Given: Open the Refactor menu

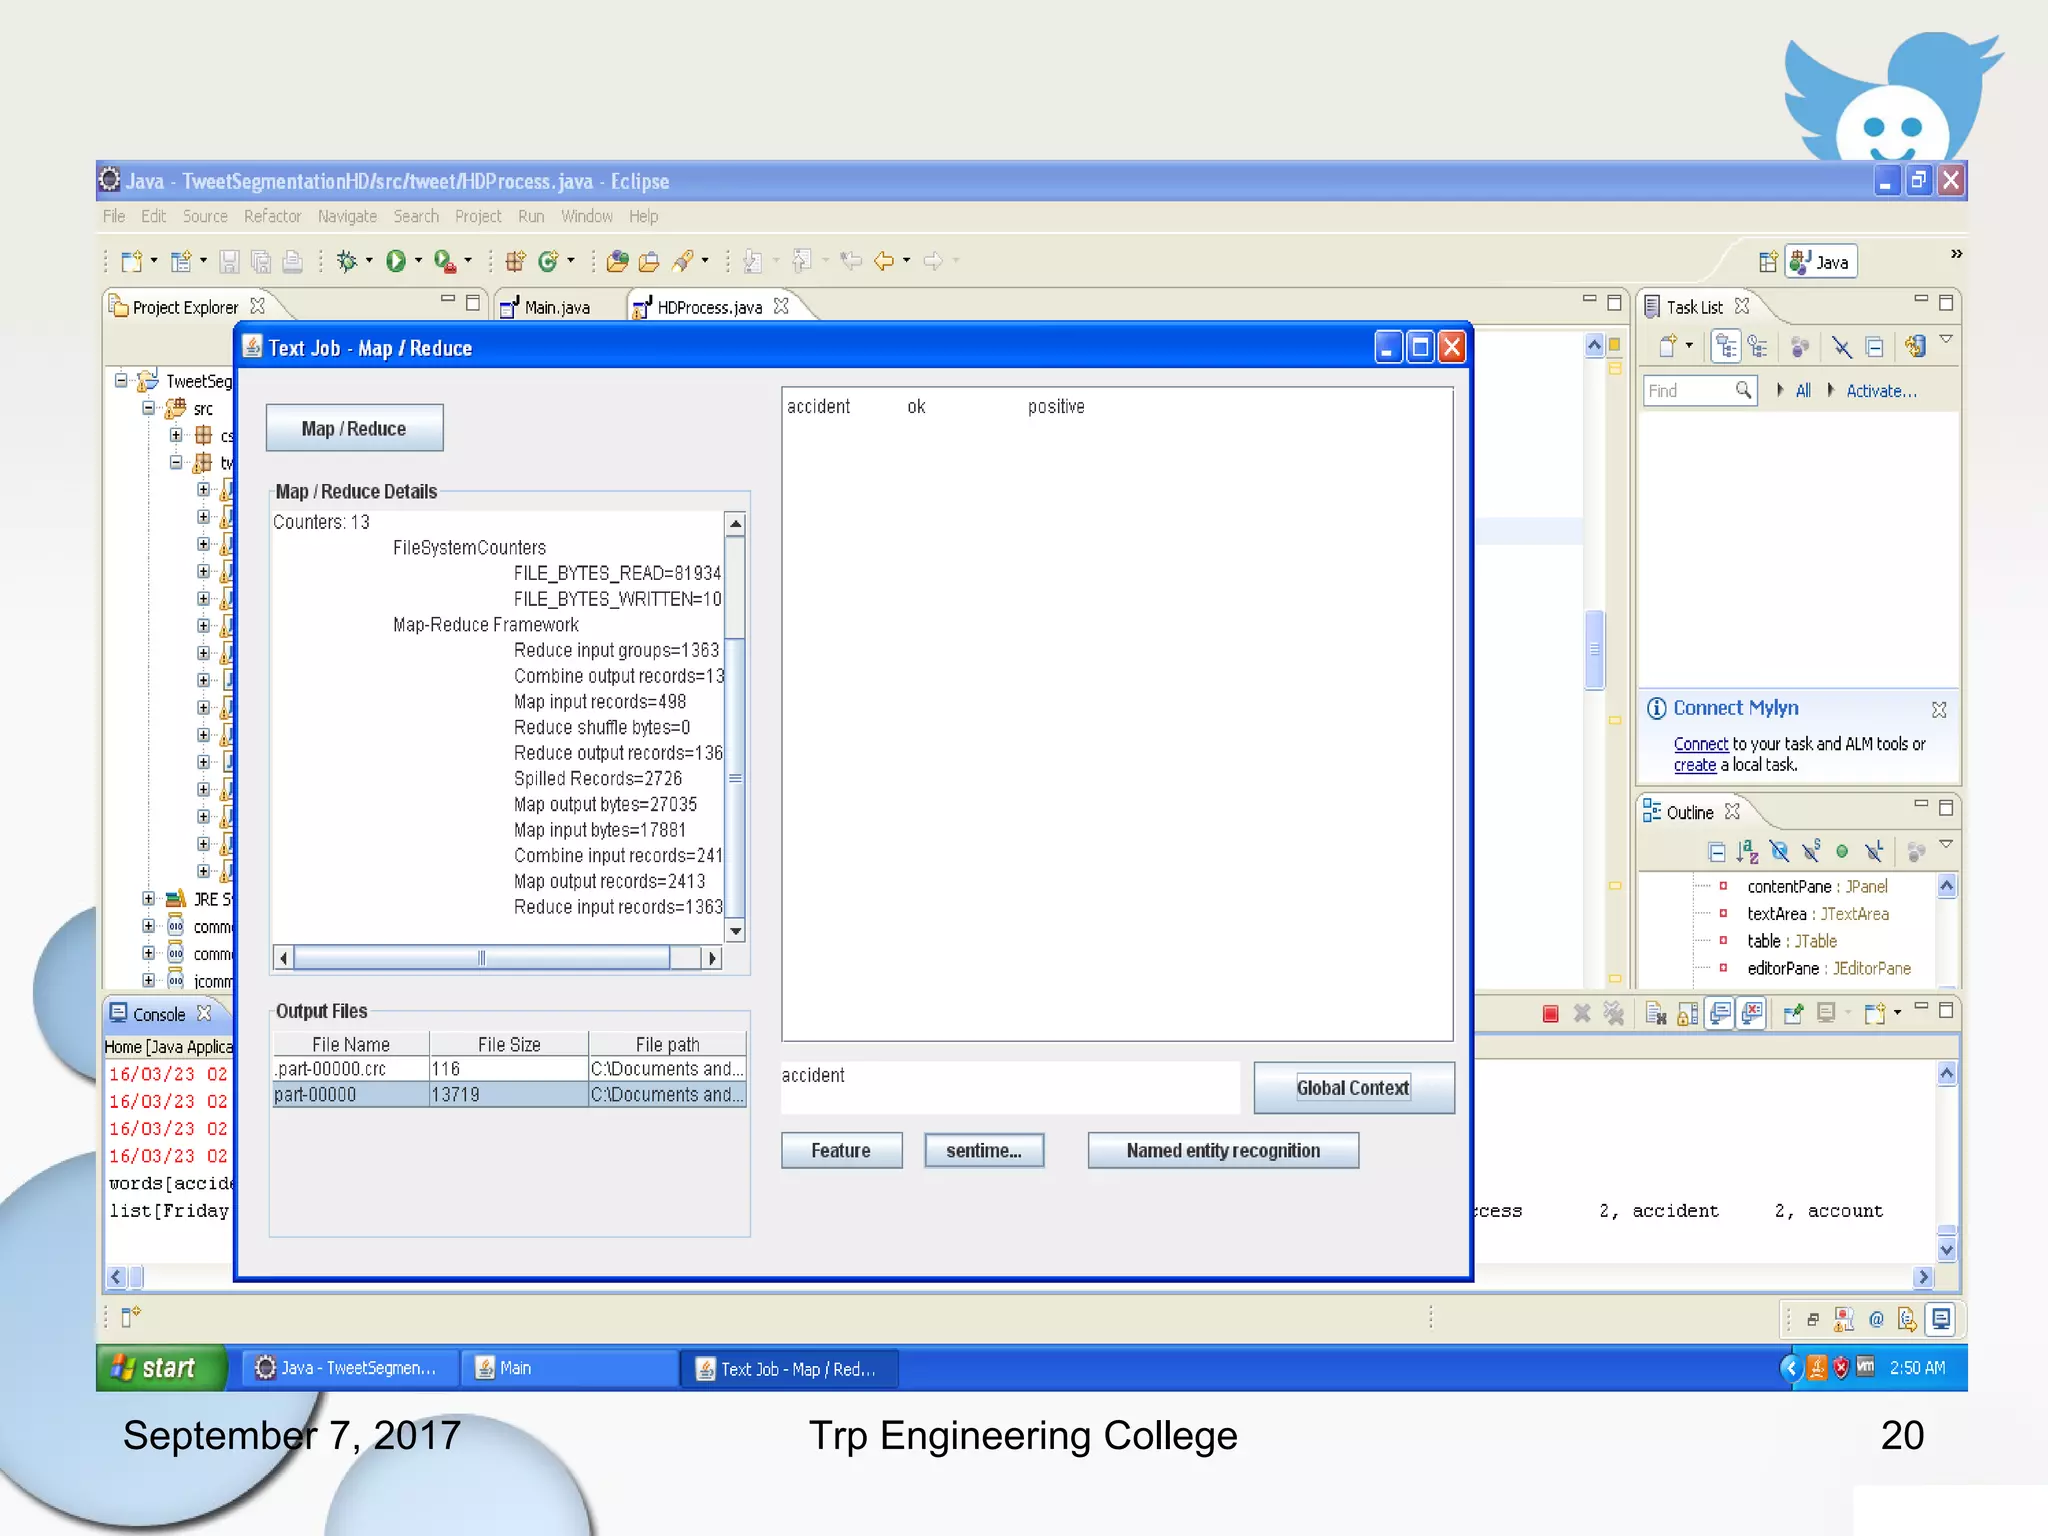Looking at the screenshot, I should [x=272, y=216].
